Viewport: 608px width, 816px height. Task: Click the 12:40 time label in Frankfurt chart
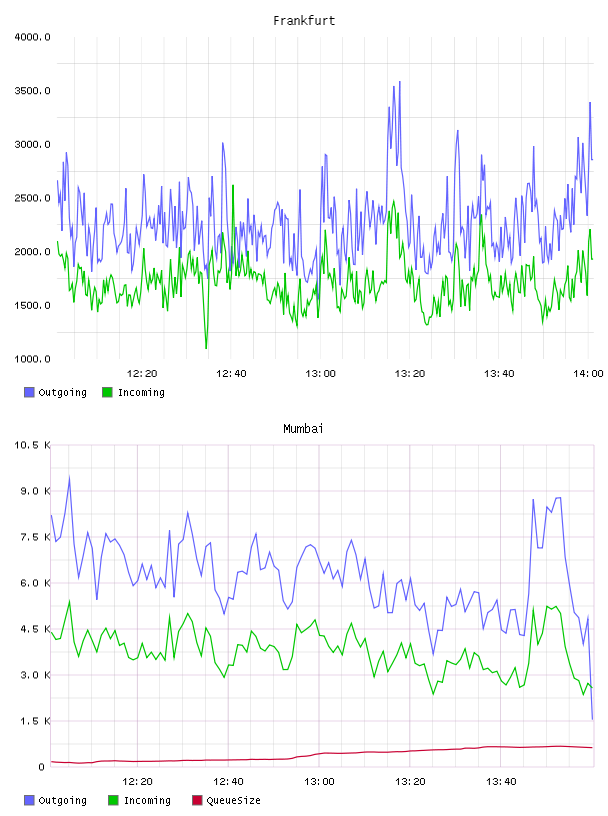[x=231, y=373]
